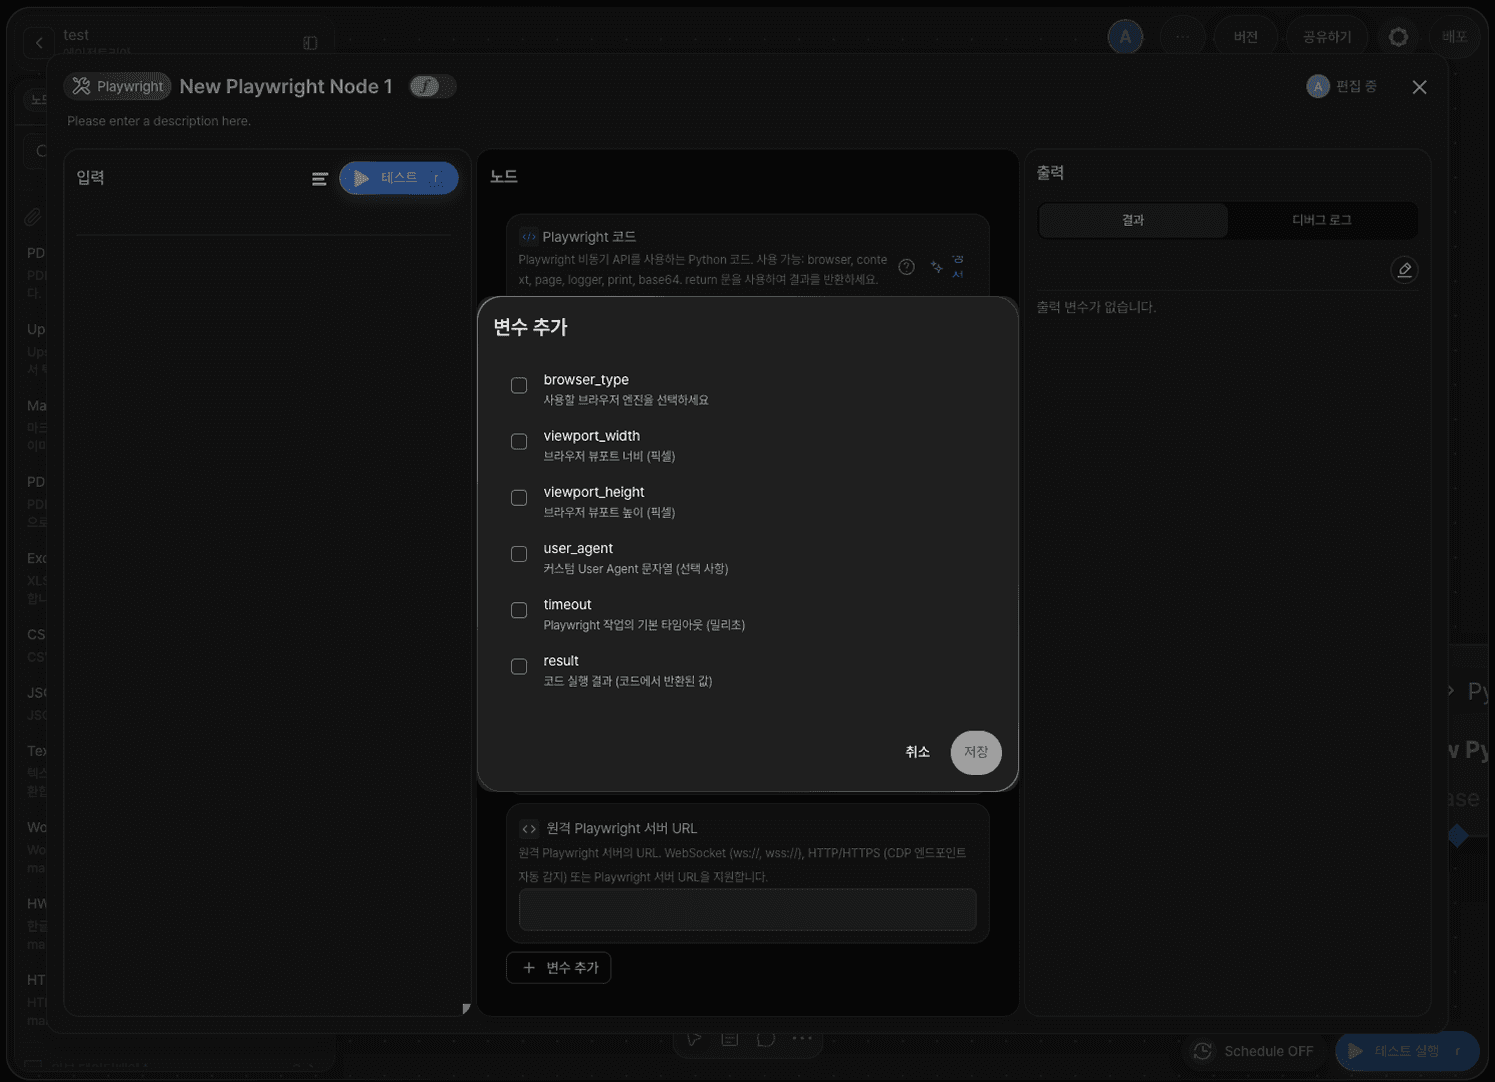This screenshot has height=1082, width=1495.
Task: Click the help question mark icon
Action: (906, 267)
